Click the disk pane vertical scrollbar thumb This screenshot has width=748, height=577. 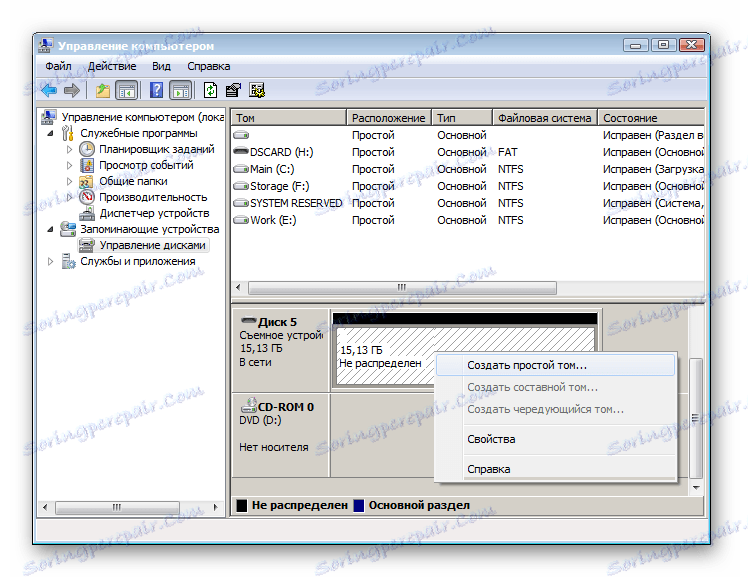(x=696, y=418)
